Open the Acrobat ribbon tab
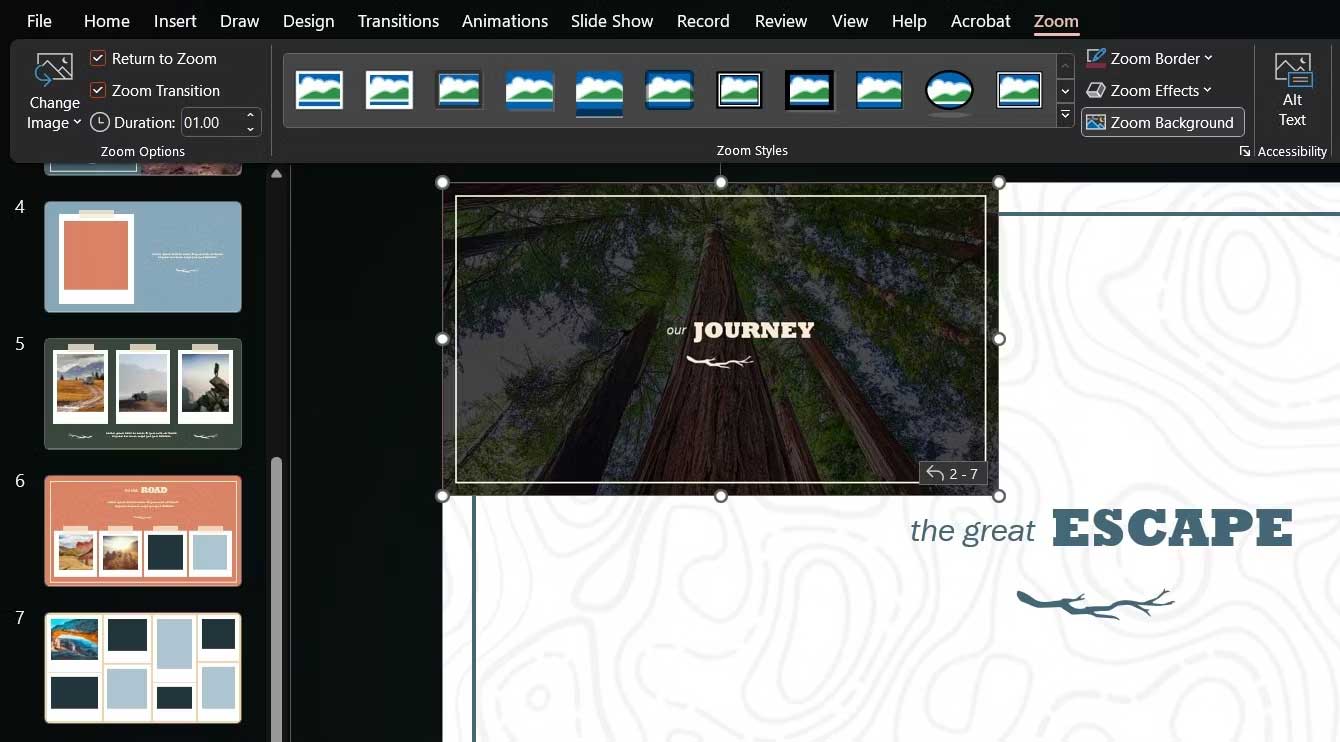Image resolution: width=1340 pixels, height=742 pixels. click(979, 20)
